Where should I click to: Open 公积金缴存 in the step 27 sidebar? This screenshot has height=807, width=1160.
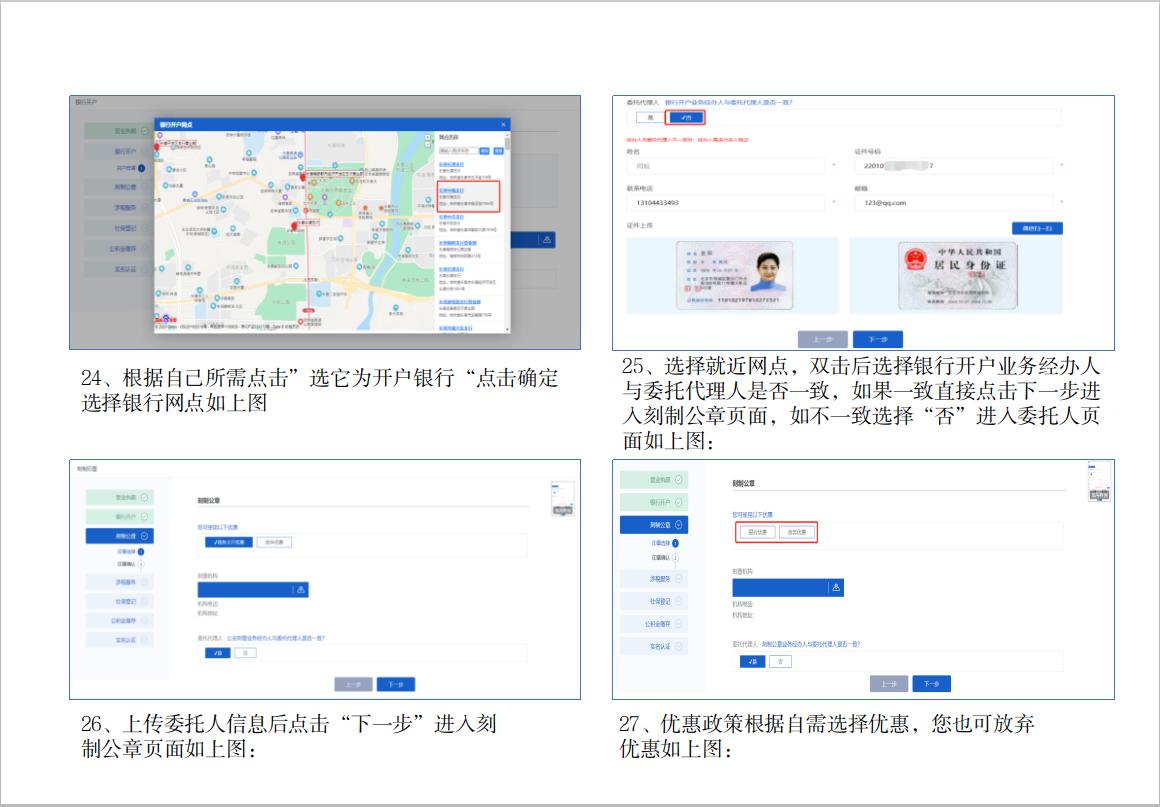[x=654, y=624]
